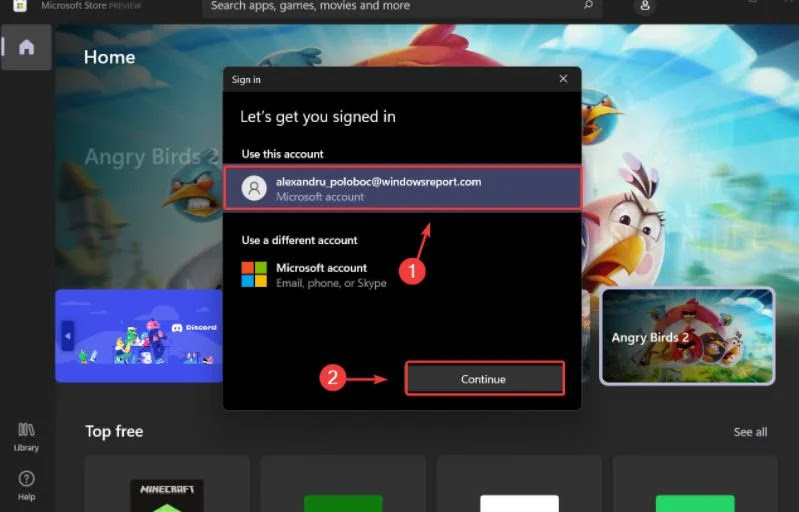Click previous arrow on Discord carousel
Image resolution: width=799 pixels, height=512 pixels.
(x=68, y=336)
